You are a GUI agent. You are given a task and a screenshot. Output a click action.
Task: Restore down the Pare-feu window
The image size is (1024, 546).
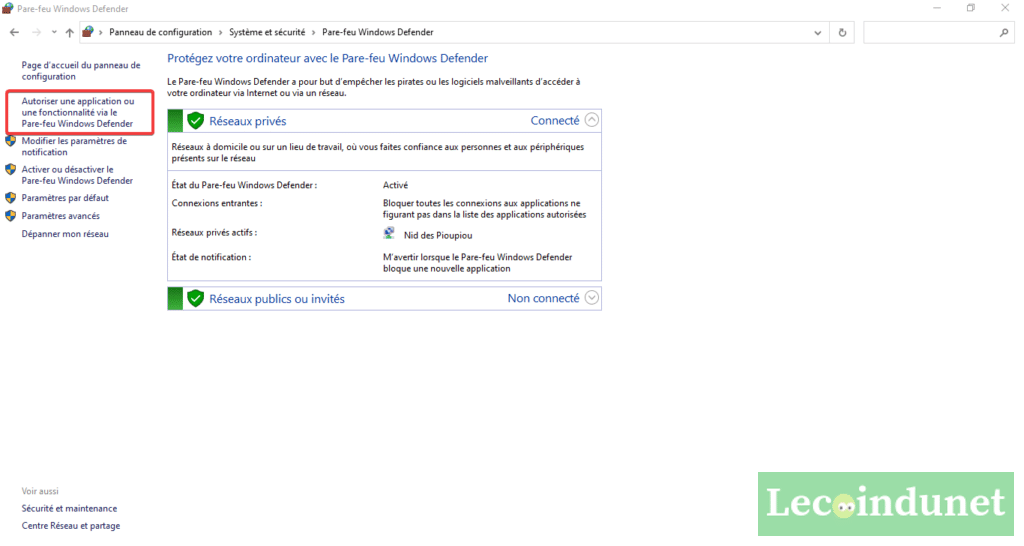coord(971,8)
